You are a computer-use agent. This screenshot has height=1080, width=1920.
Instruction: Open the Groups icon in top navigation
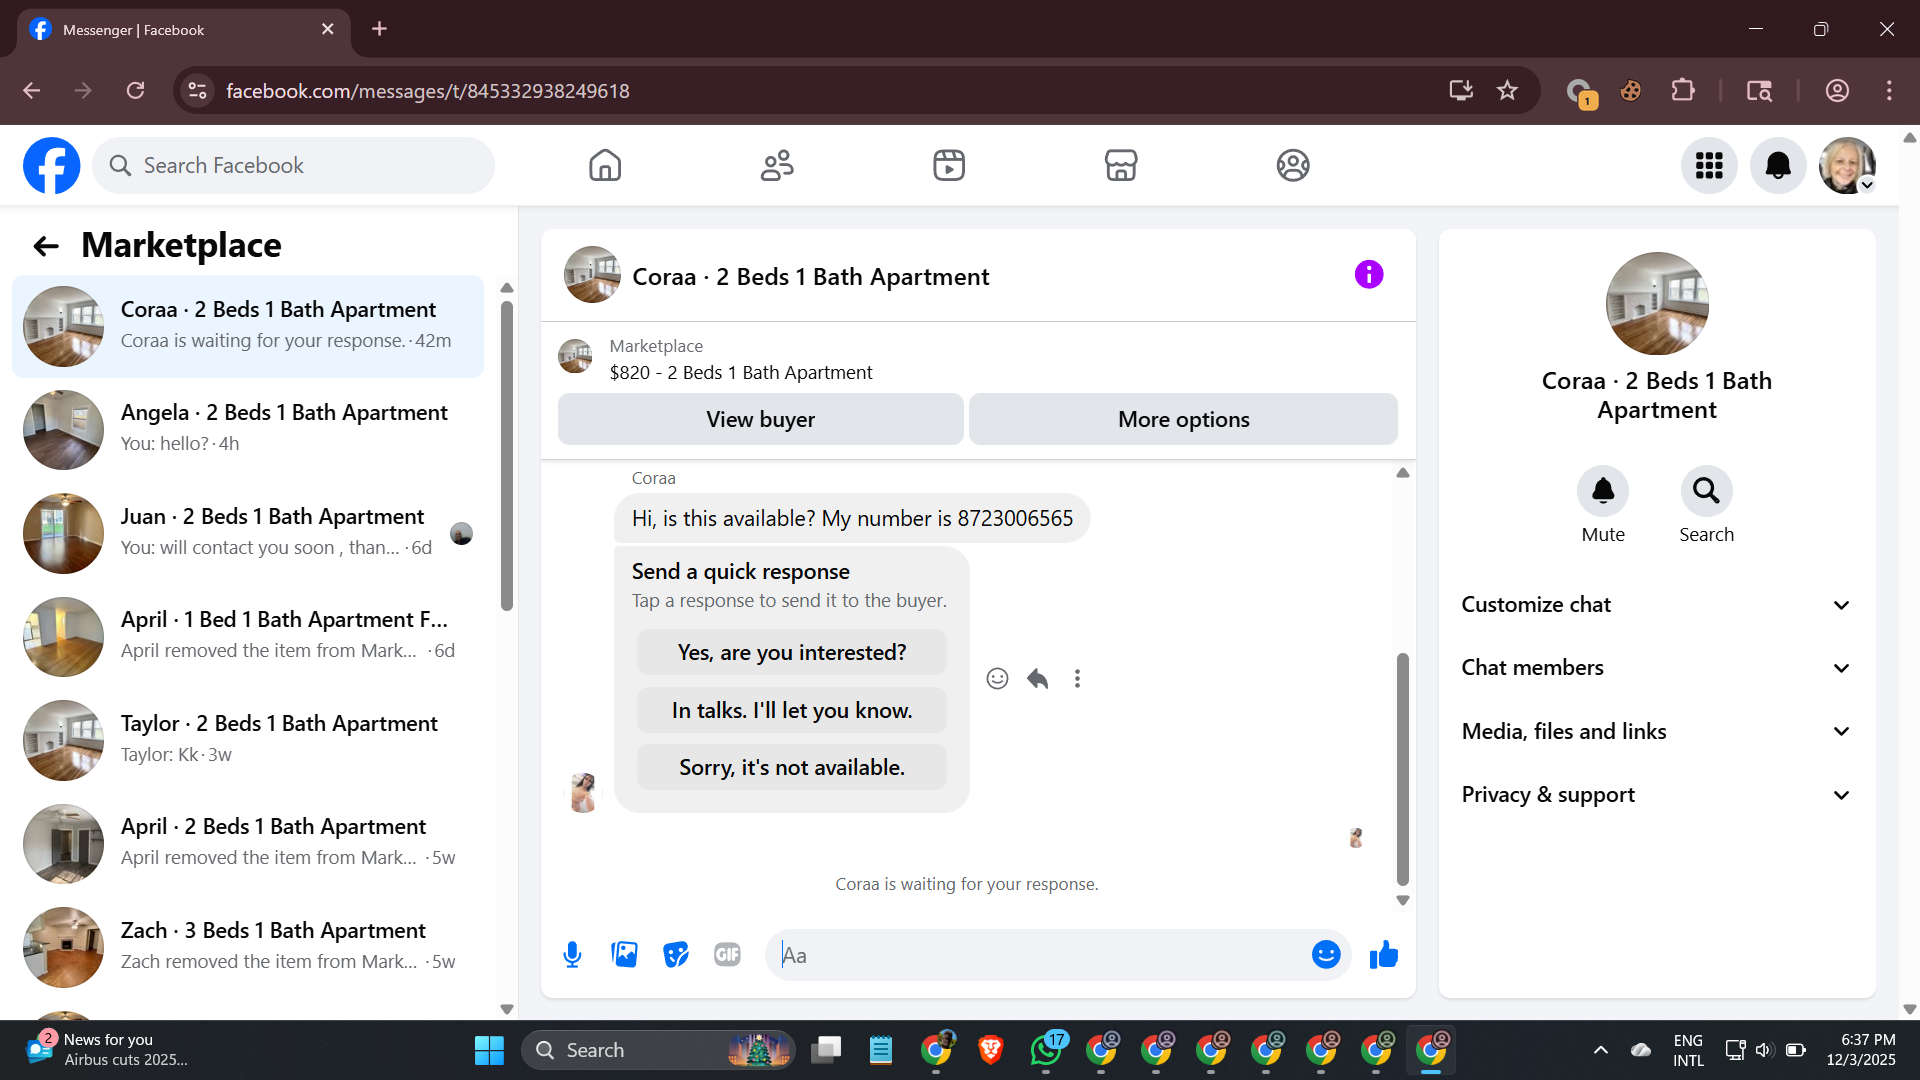(x=1293, y=165)
